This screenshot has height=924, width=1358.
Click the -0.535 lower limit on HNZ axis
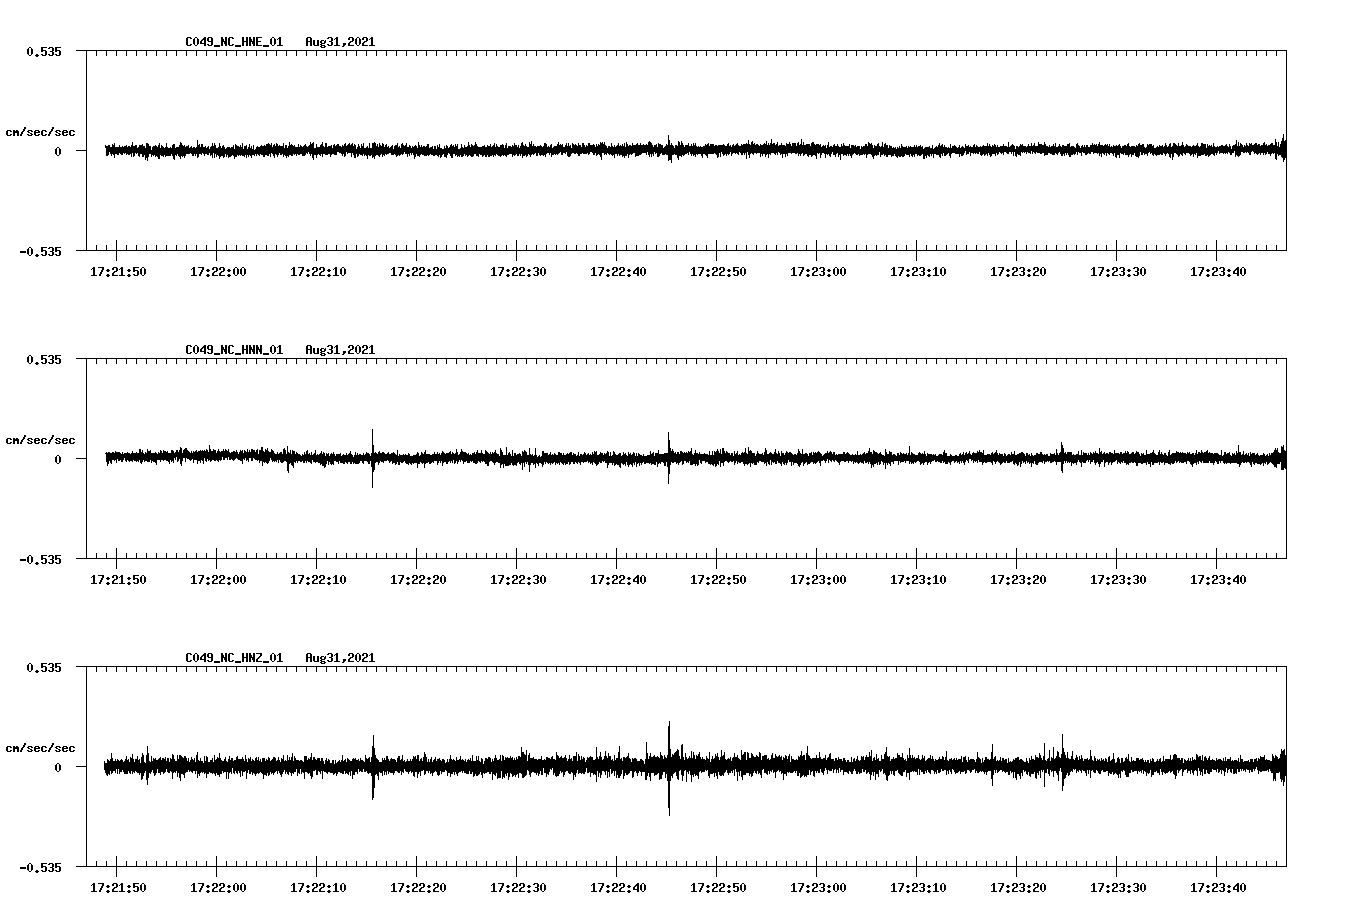click(40, 867)
